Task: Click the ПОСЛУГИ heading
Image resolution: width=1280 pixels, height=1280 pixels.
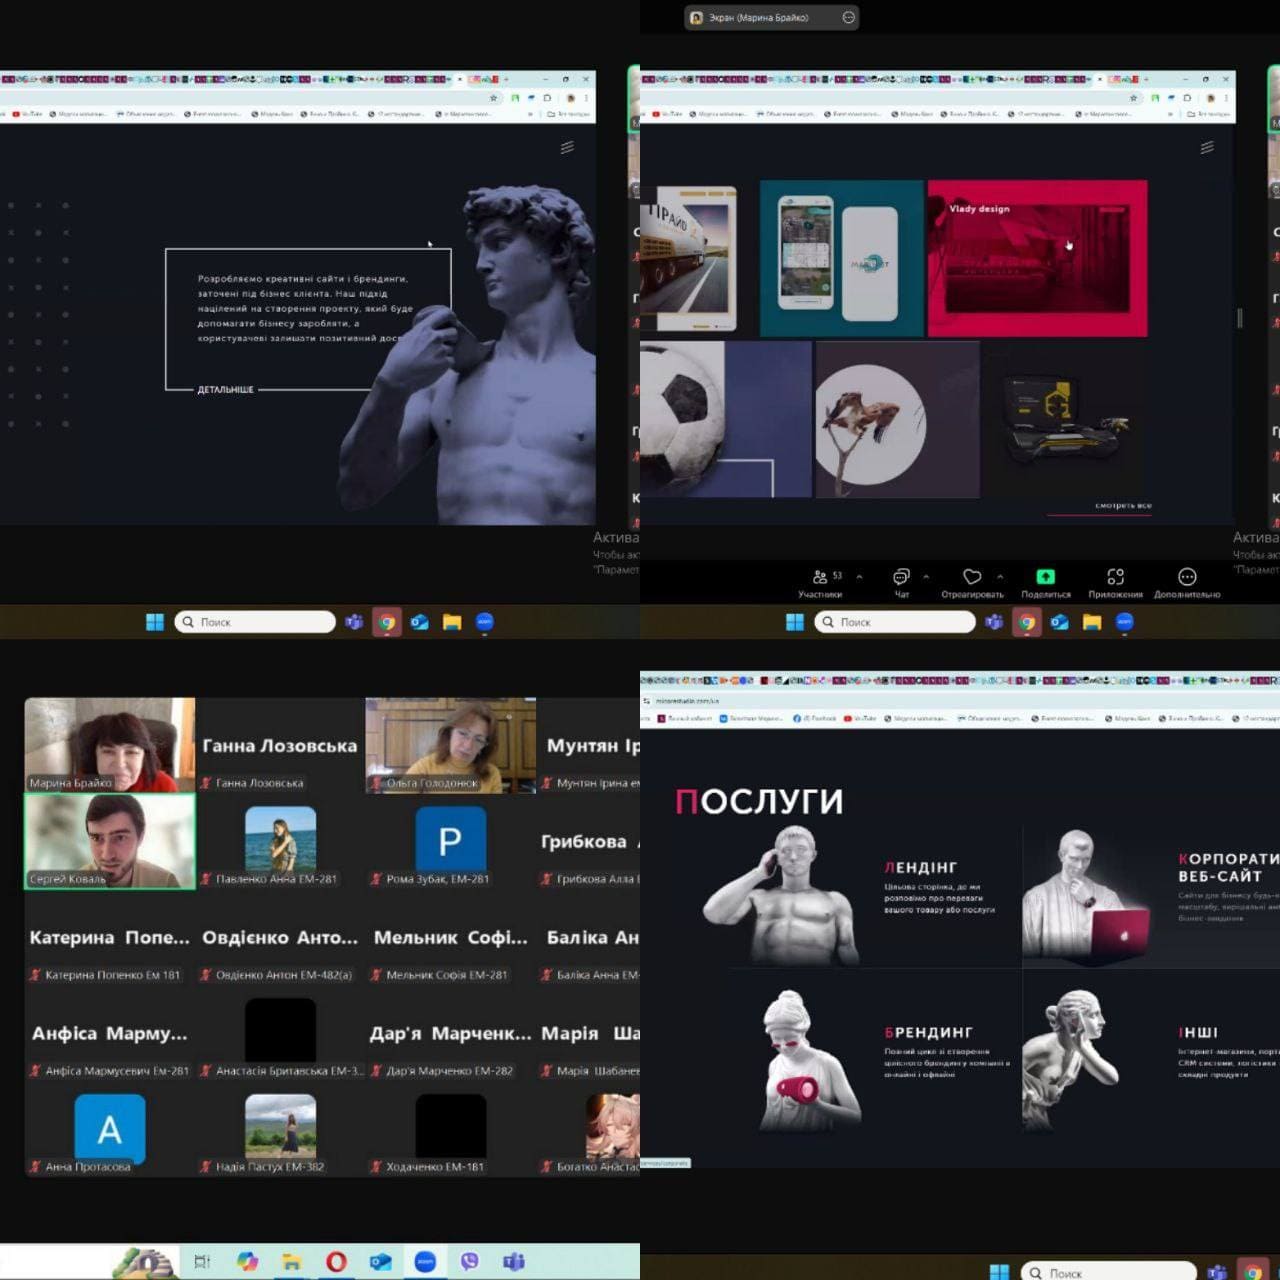Action: tap(759, 801)
